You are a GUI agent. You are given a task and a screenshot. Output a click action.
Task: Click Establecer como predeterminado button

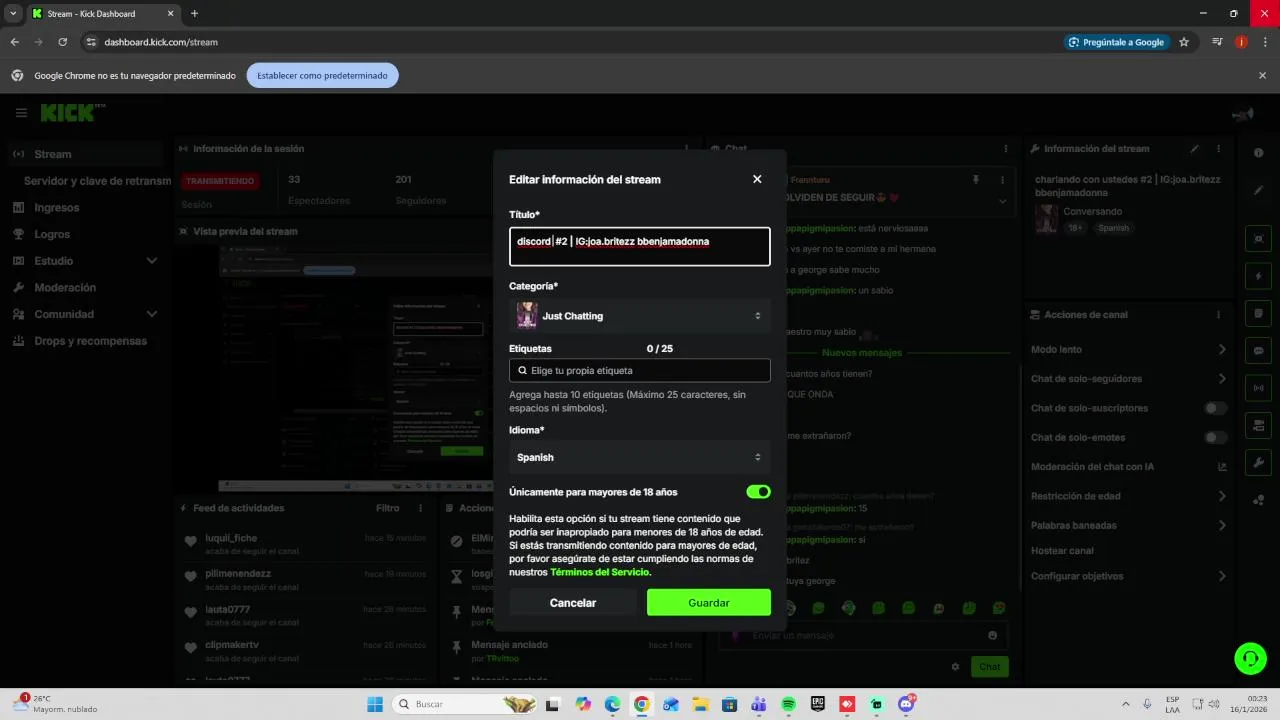(322, 75)
